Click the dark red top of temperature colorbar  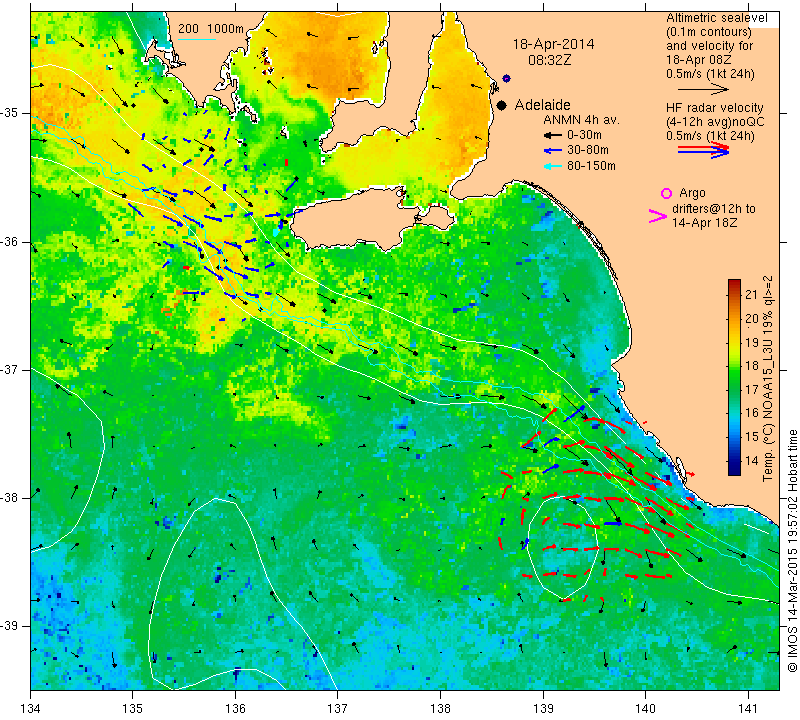pos(734,284)
